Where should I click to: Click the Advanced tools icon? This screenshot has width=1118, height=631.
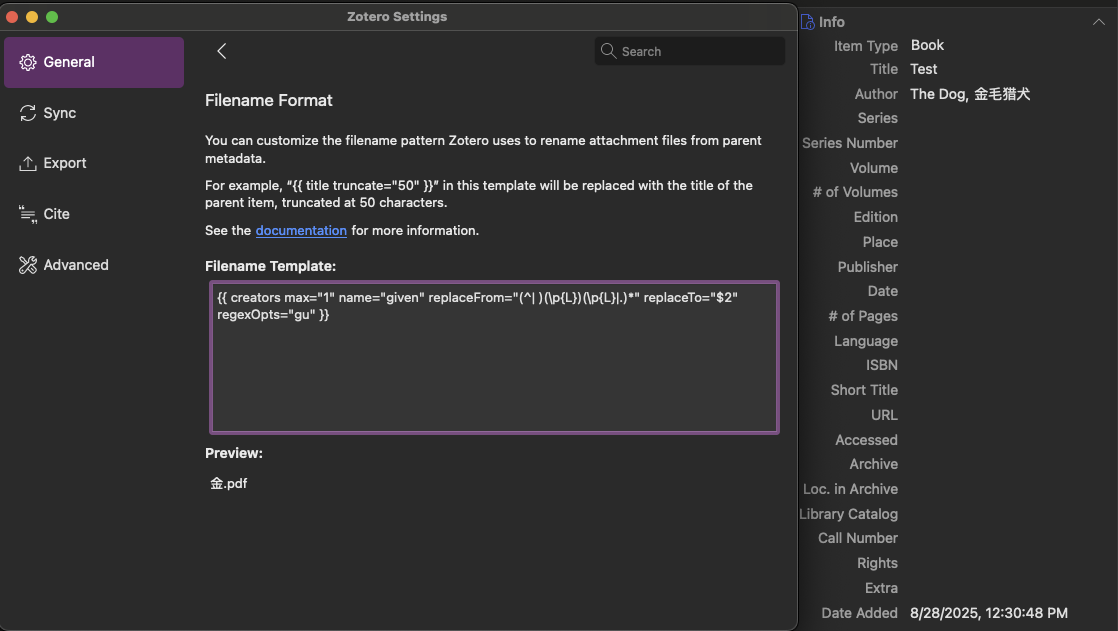[x=28, y=265]
